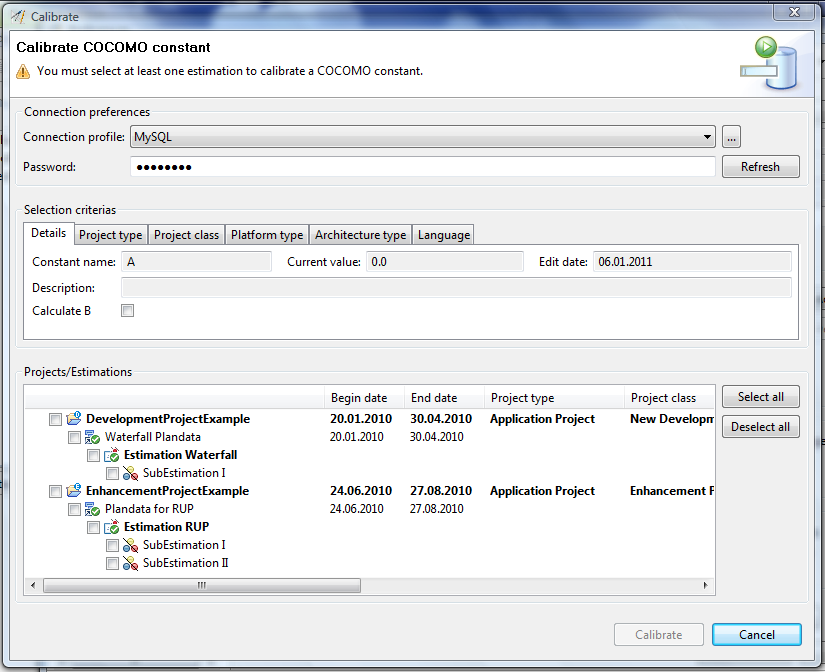825x672 pixels.
Task: Open the Project class tab
Action: 186,235
